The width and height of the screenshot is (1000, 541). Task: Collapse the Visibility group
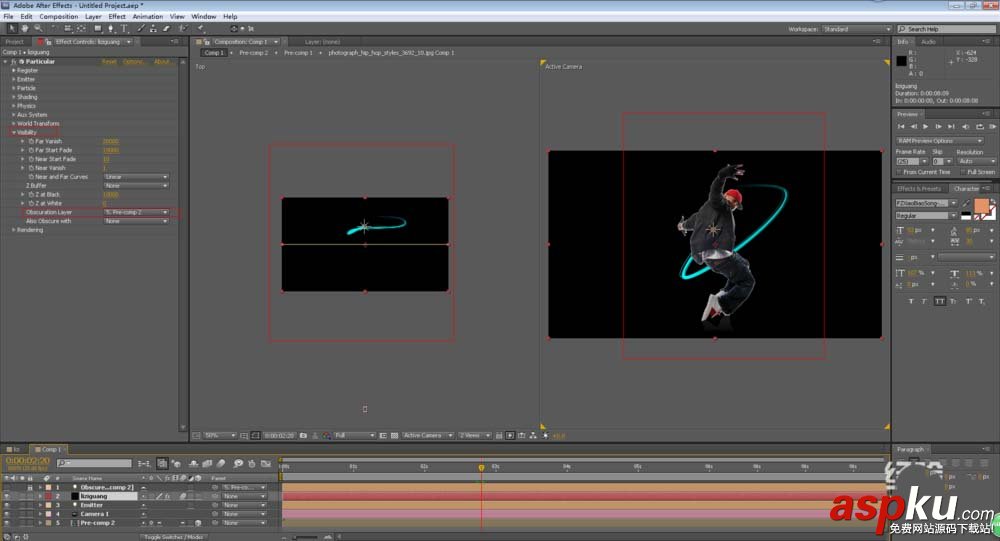pyautogui.click(x=13, y=133)
